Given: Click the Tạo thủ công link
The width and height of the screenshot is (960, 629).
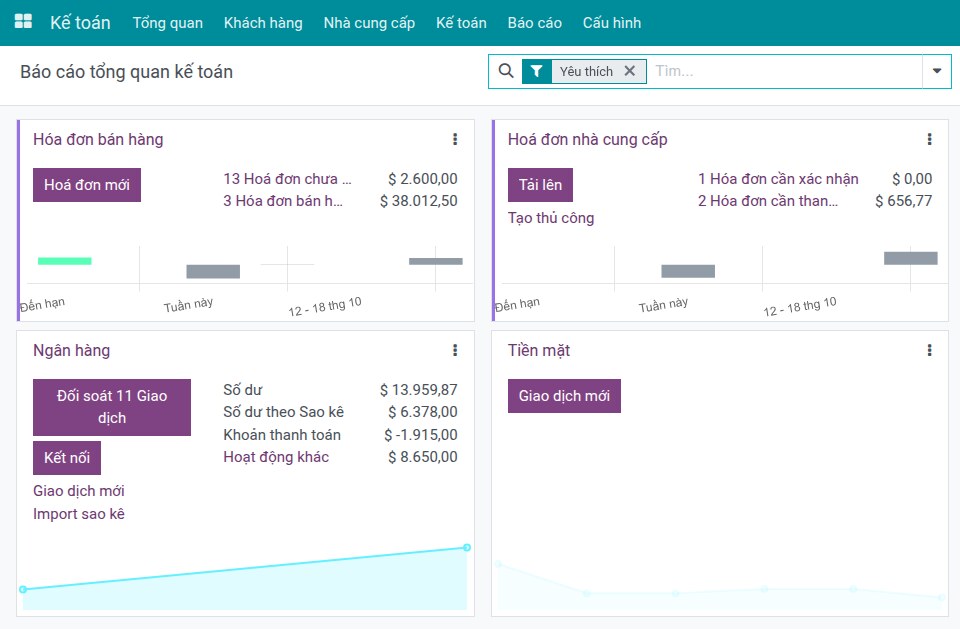Looking at the screenshot, I should pyautogui.click(x=551, y=218).
